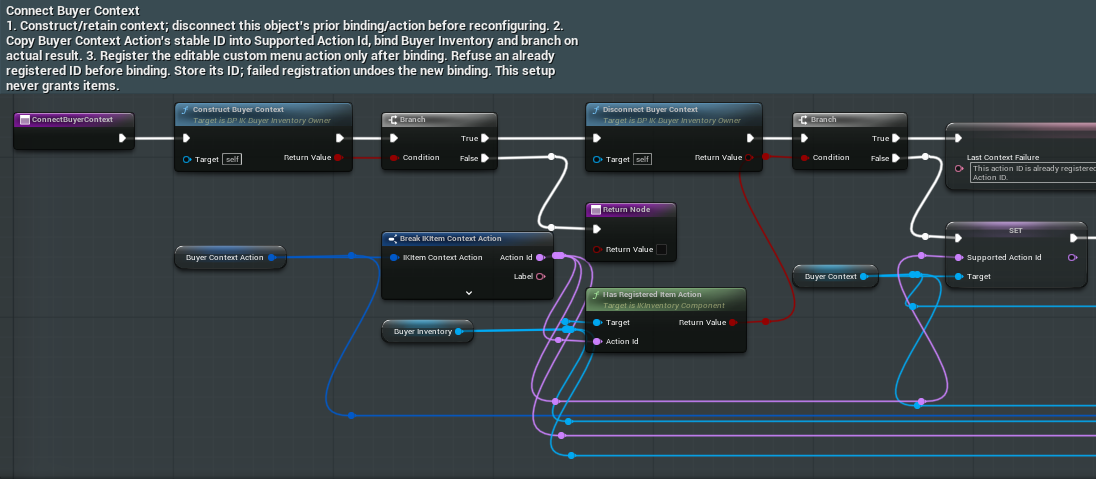This screenshot has height=479, width=1096.
Task: Select the Buyer Context Action variable node
Action: click(x=230, y=257)
